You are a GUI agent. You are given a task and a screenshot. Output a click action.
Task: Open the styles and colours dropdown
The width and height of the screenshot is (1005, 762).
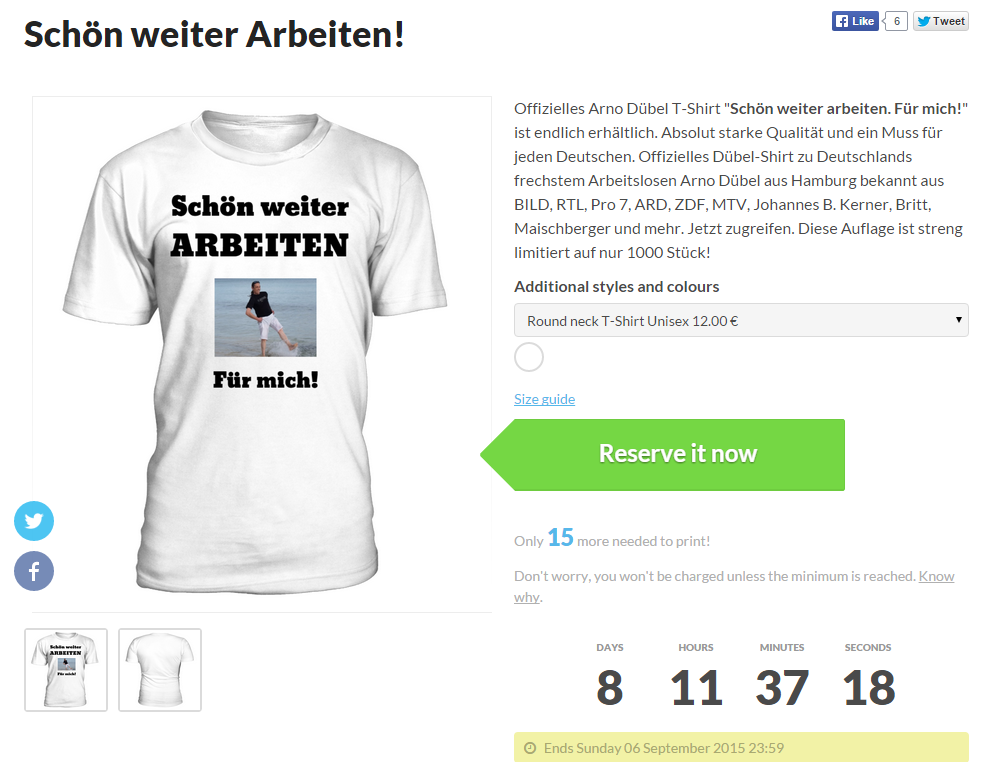coord(741,320)
